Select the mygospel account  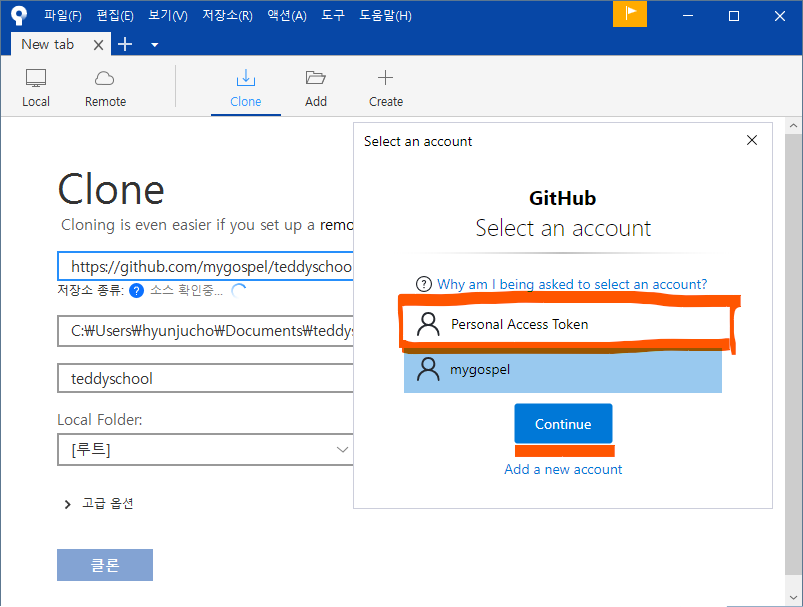click(562, 370)
